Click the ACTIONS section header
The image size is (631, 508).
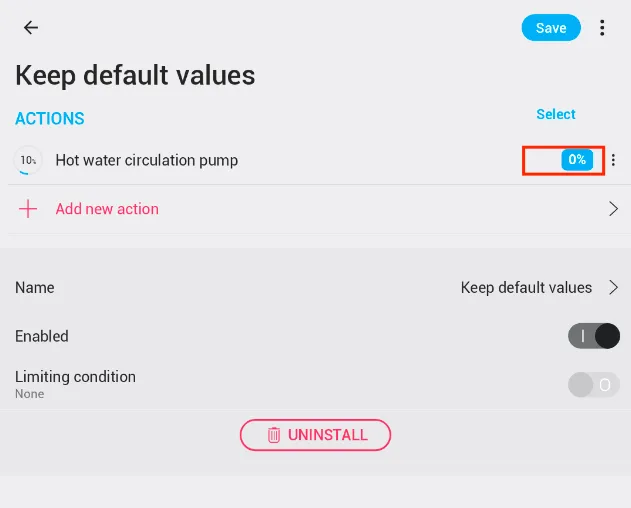tap(50, 119)
